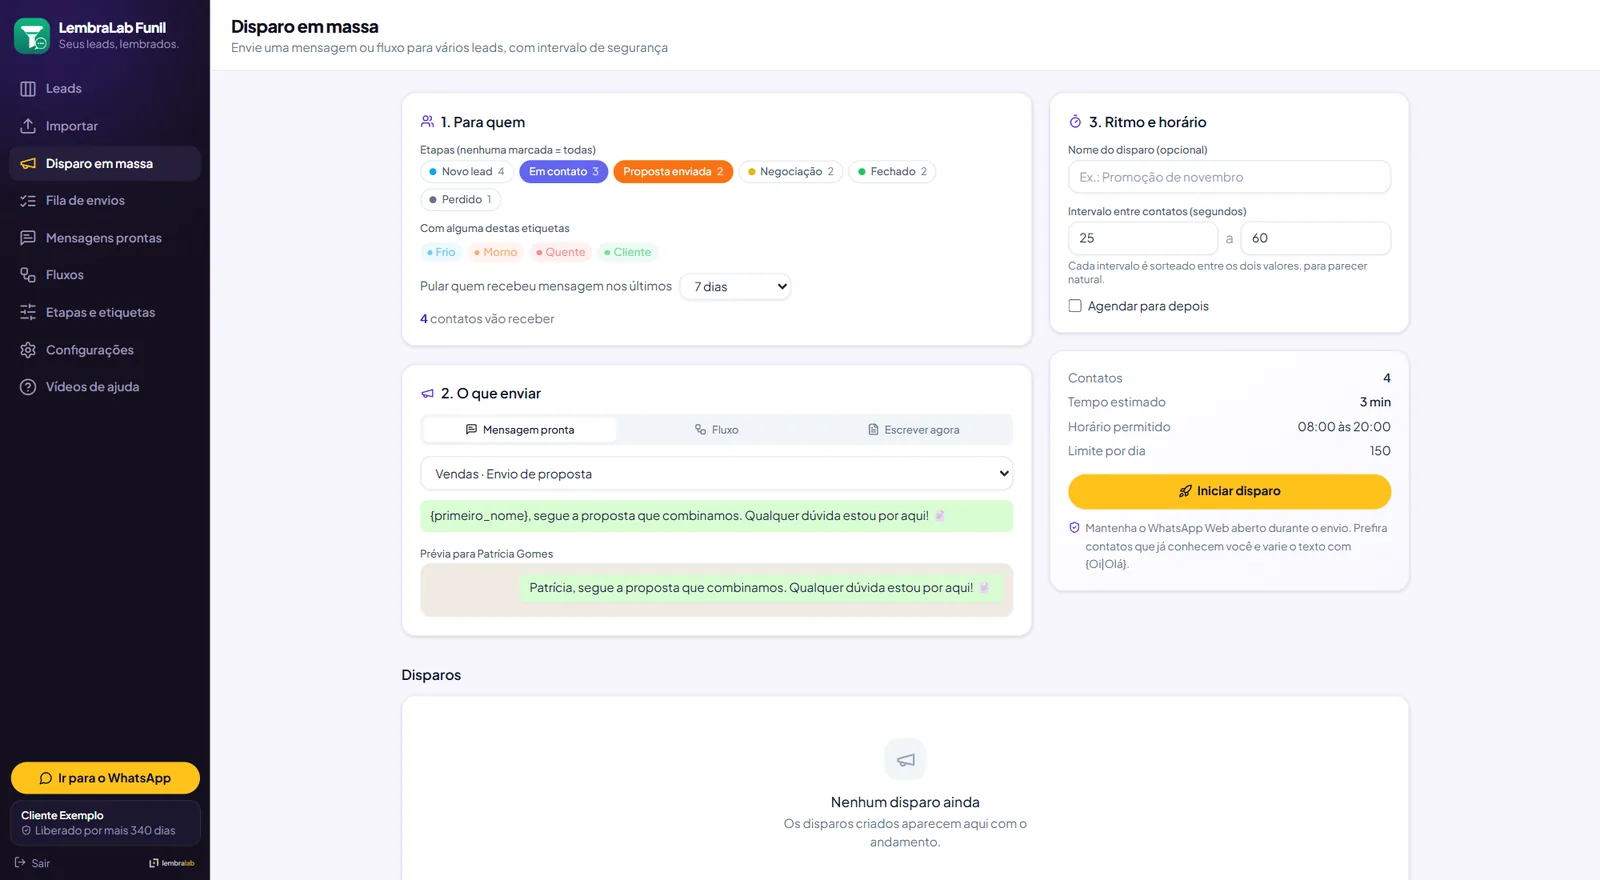Open the Vendas · Envio de proposta dropdown
Image resolution: width=1600 pixels, height=880 pixels.
[716, 474]
